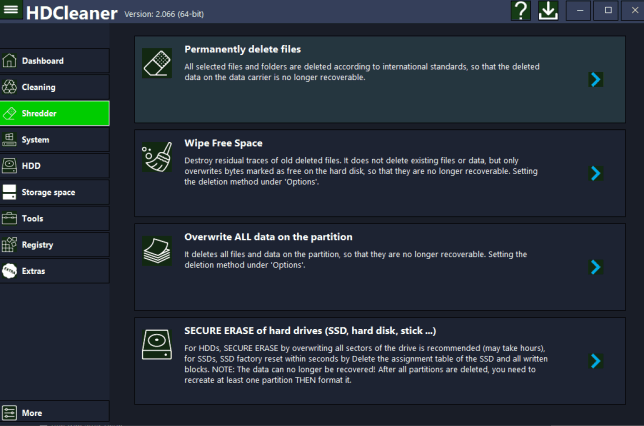
Task: Click the arrow beside Wipe Free Space
Action: point(595,173)
